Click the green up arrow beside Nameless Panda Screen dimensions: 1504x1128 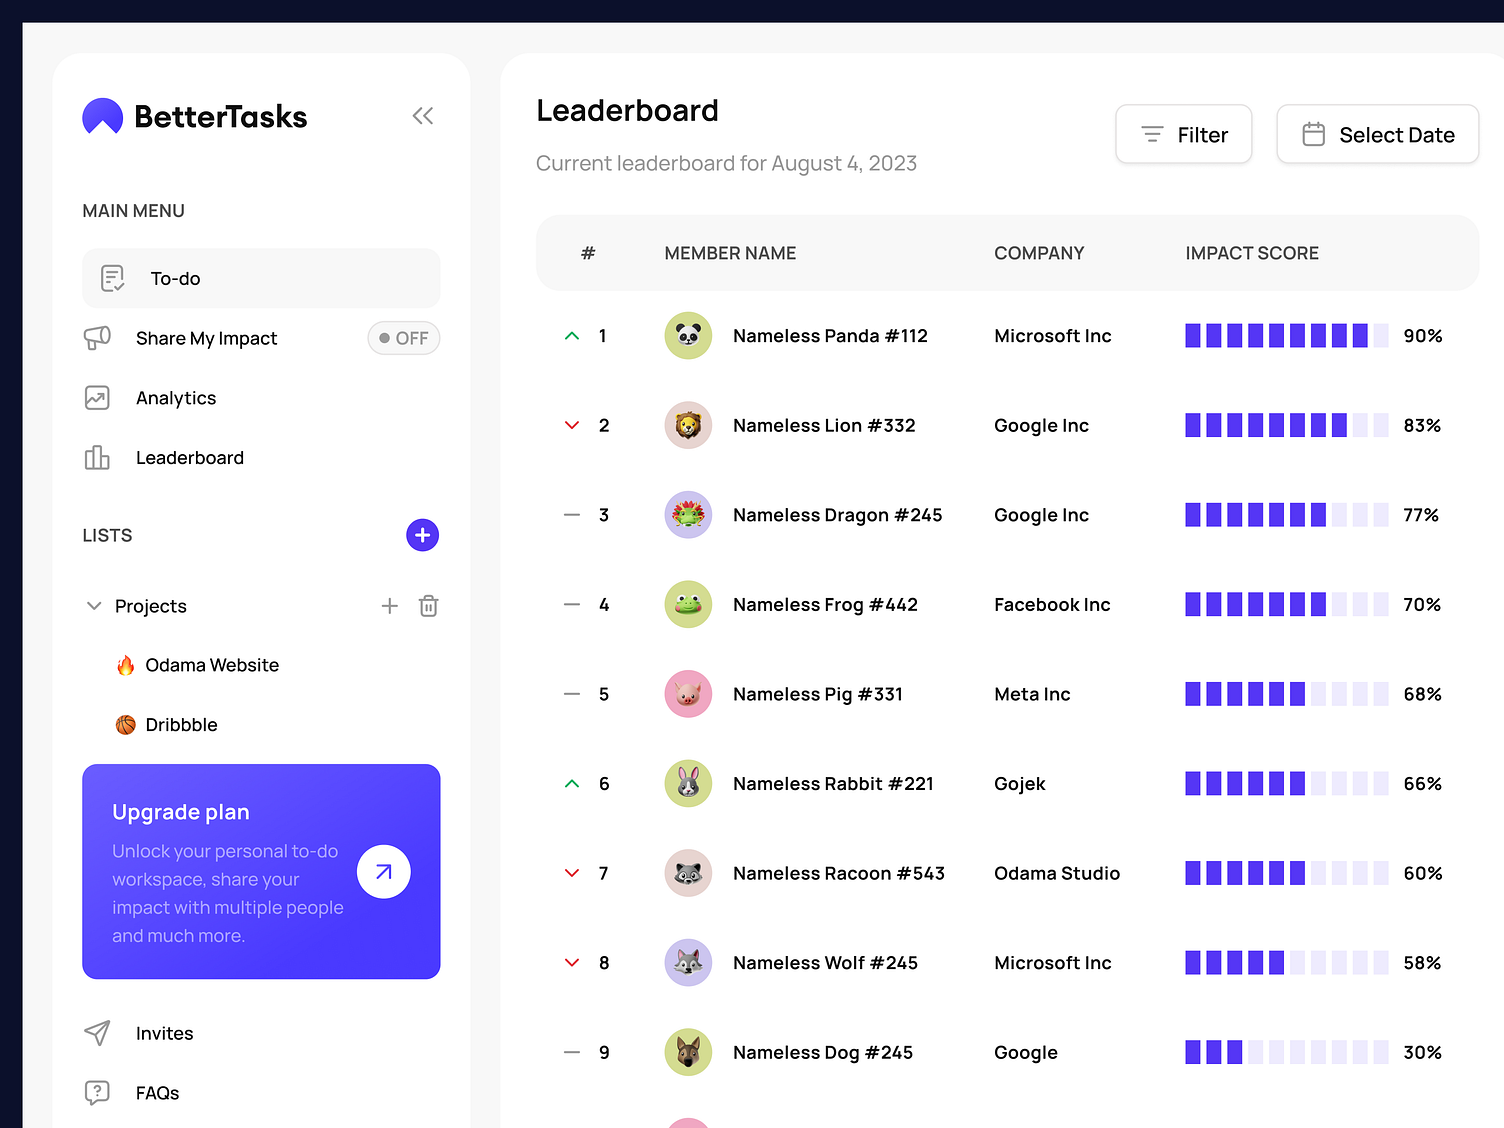point(571,336)
